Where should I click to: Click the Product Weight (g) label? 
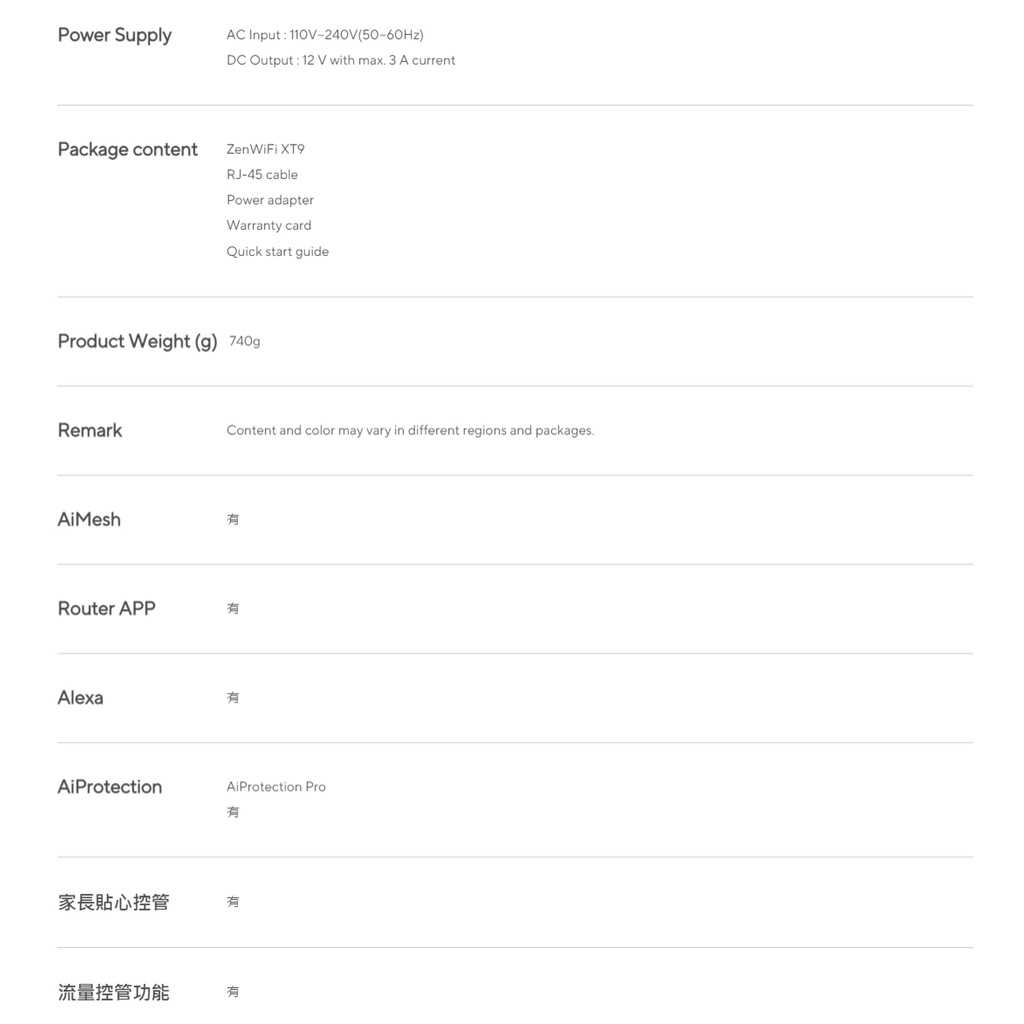137,341
